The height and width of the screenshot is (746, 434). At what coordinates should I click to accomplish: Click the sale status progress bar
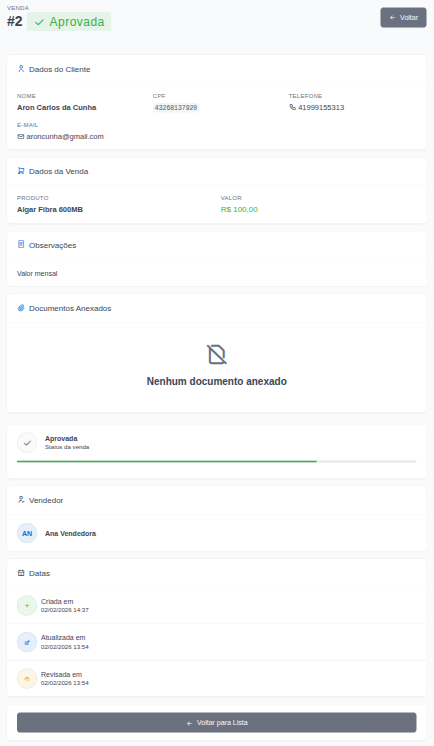217,461
